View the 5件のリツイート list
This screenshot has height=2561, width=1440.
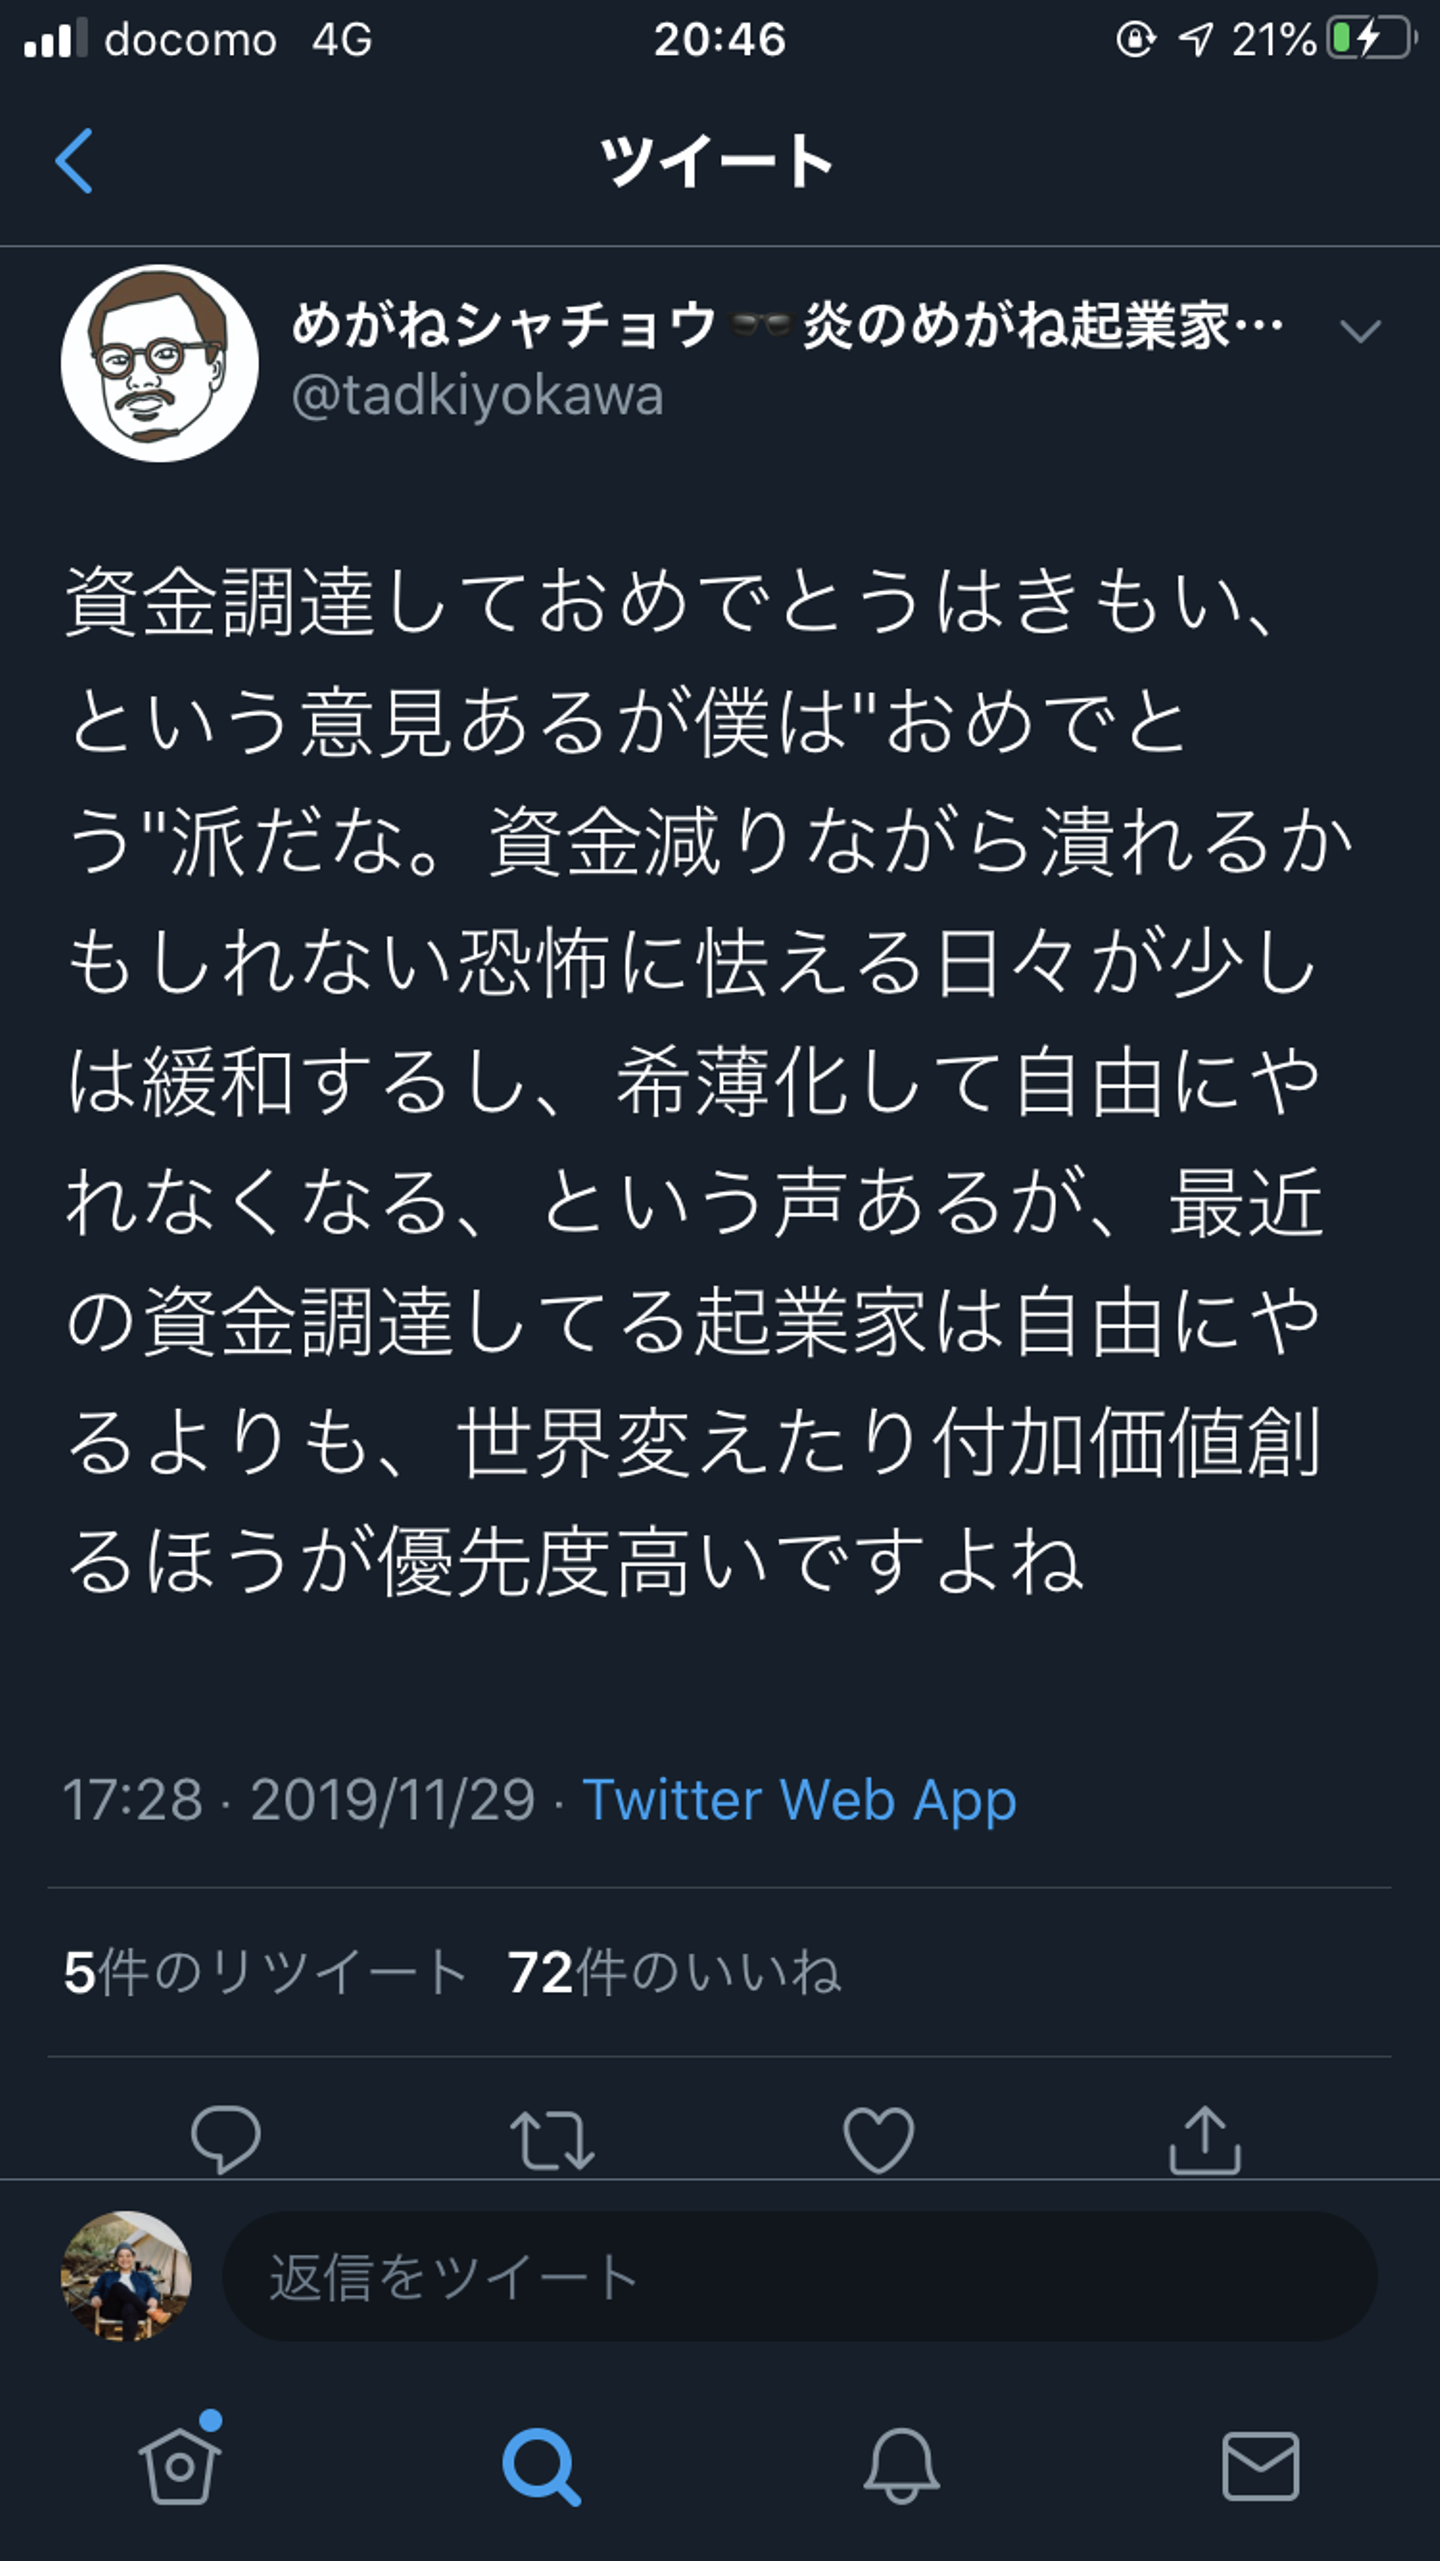(x=264, y=1972)
